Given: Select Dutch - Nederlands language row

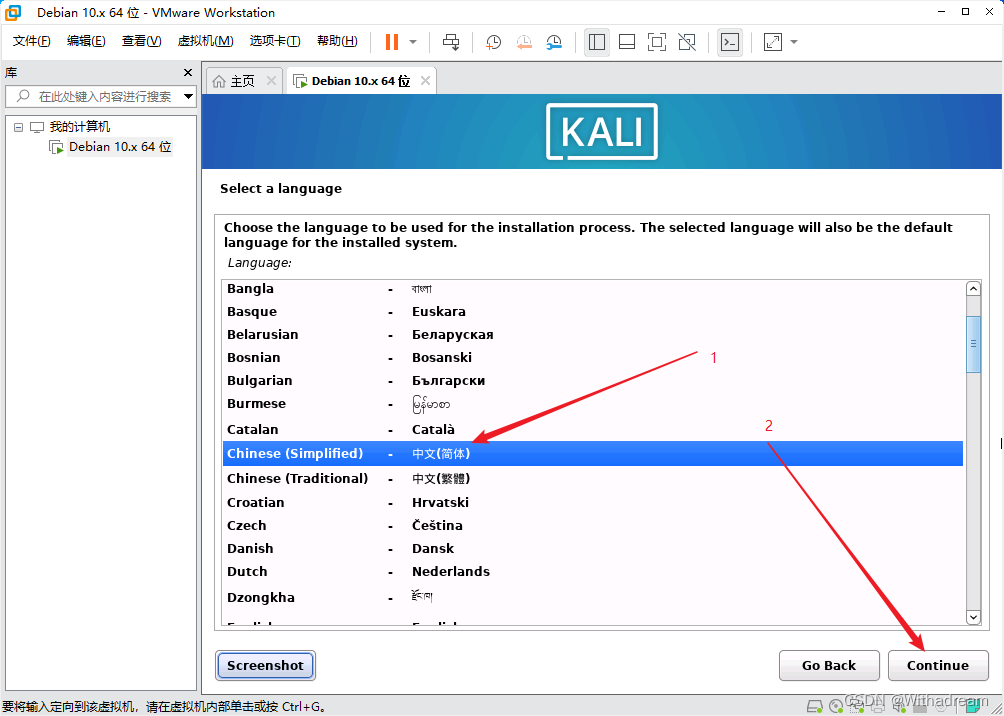Looking at the screenshot, I should pos(592,572).
